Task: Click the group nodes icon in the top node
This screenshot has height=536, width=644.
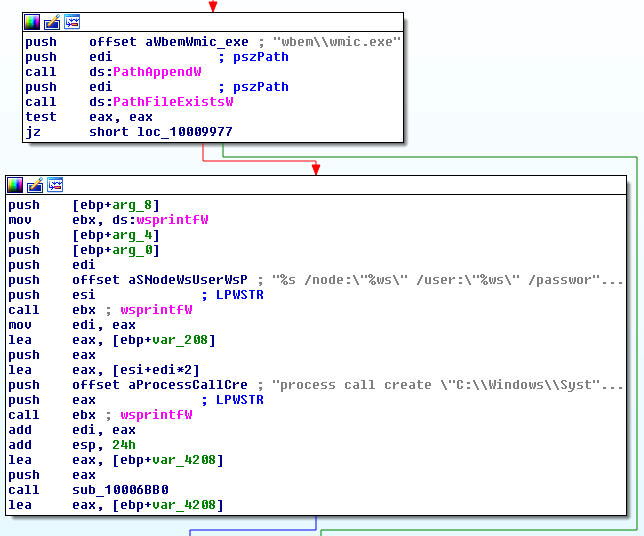Action: (x=72, y=22)
